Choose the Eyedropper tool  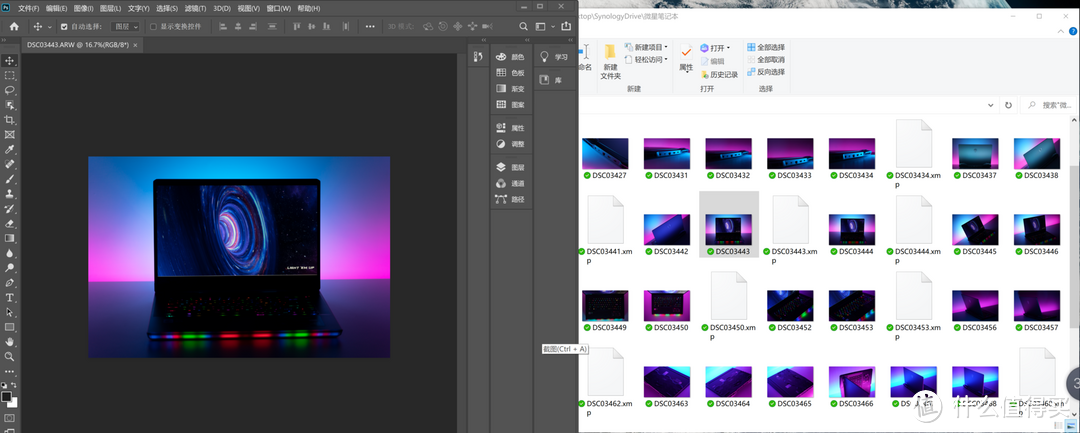click(10, 149)
